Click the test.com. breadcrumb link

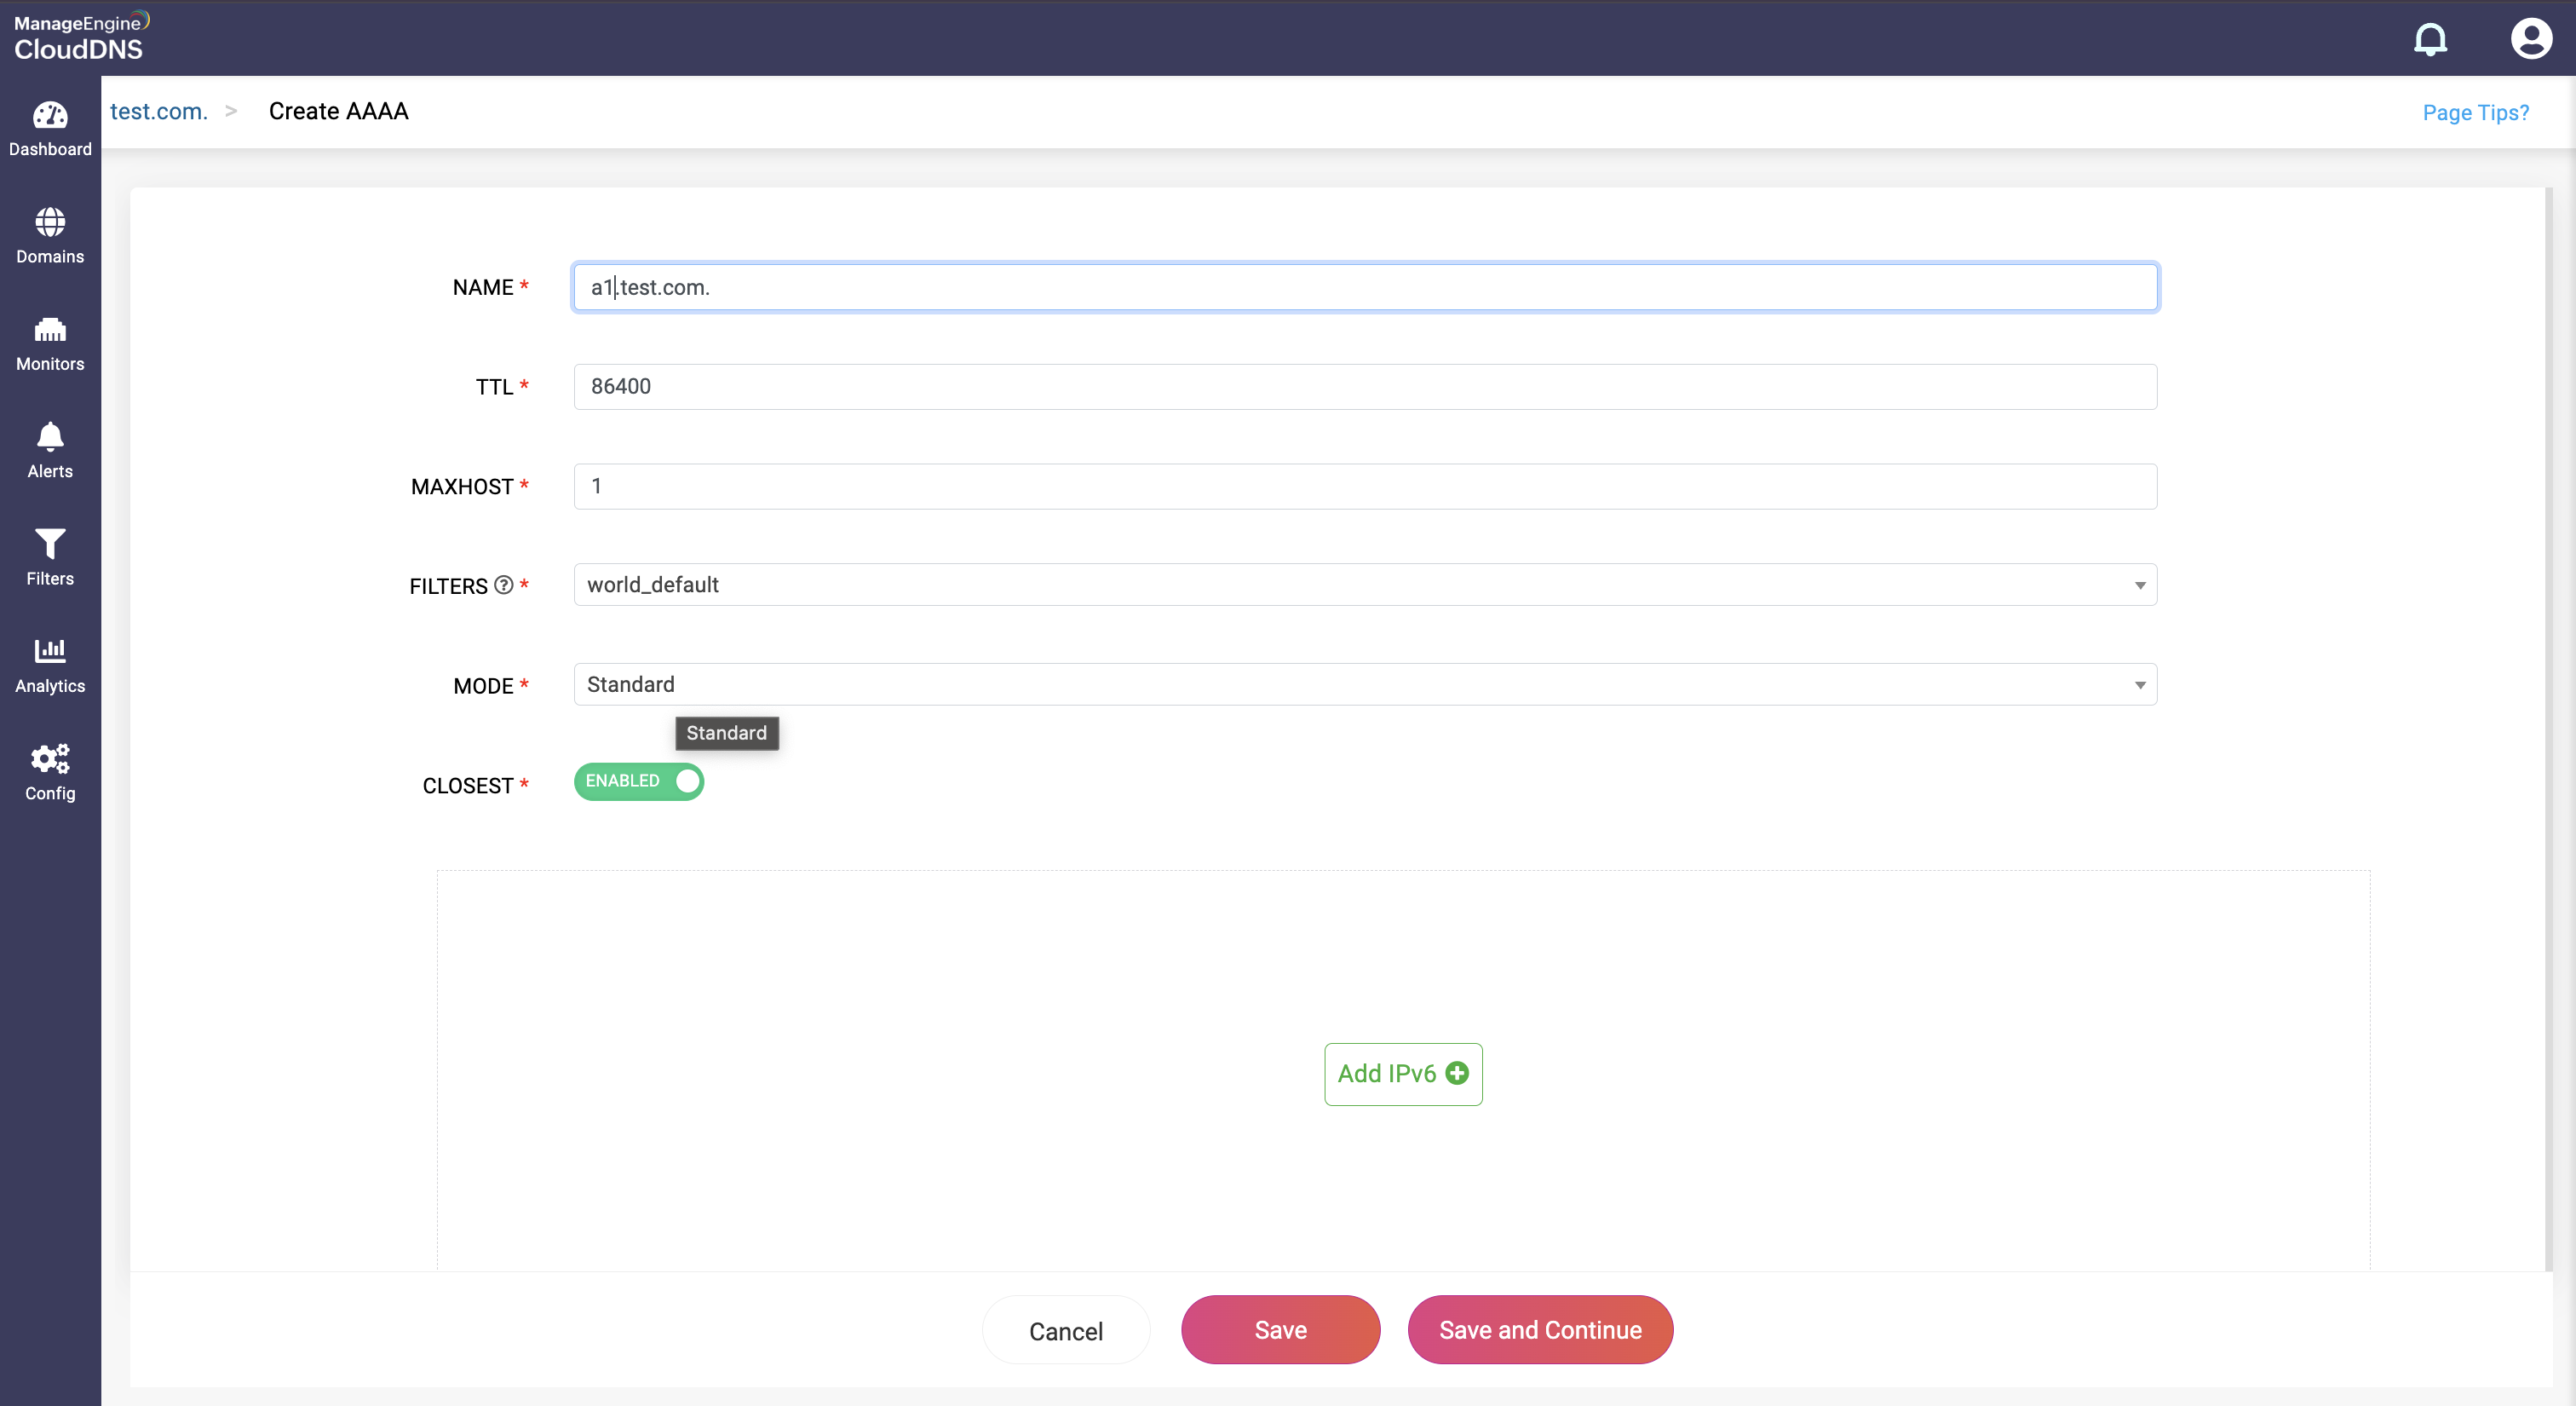point(159,111)
